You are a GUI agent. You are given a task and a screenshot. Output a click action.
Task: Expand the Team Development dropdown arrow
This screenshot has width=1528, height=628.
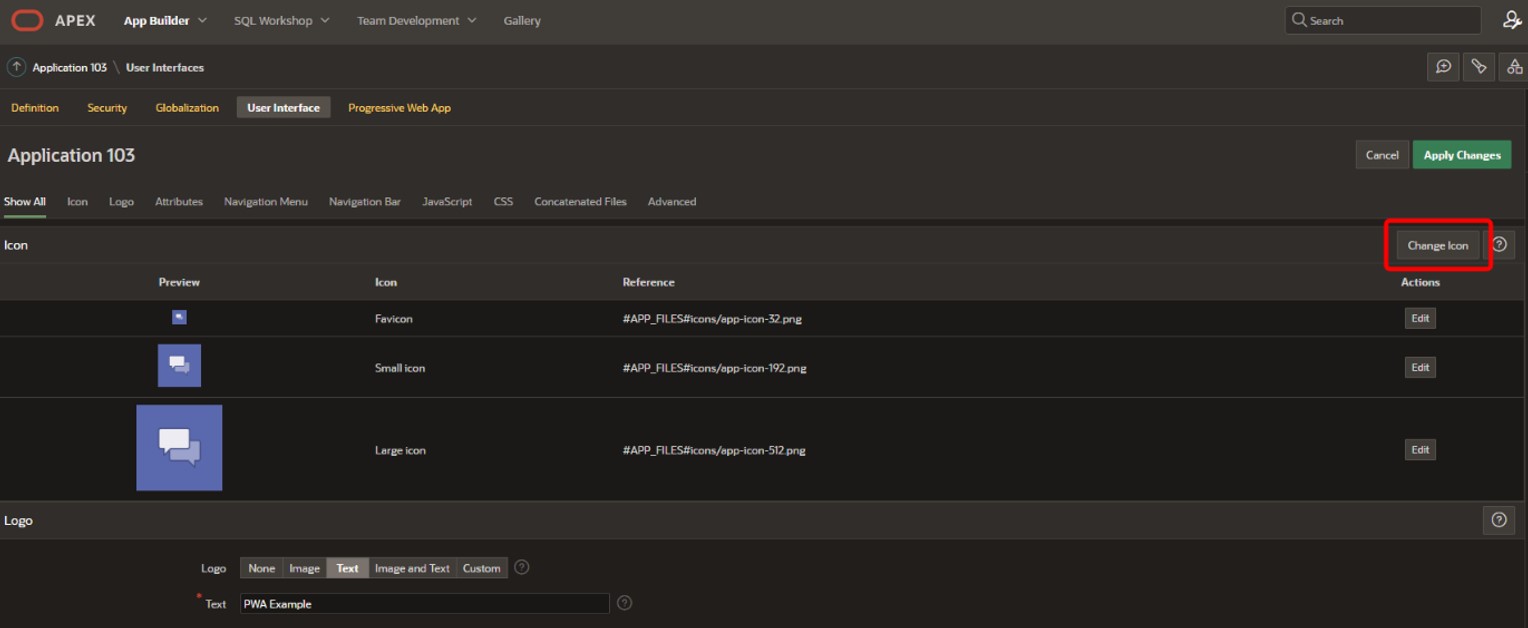coord(472,20)
